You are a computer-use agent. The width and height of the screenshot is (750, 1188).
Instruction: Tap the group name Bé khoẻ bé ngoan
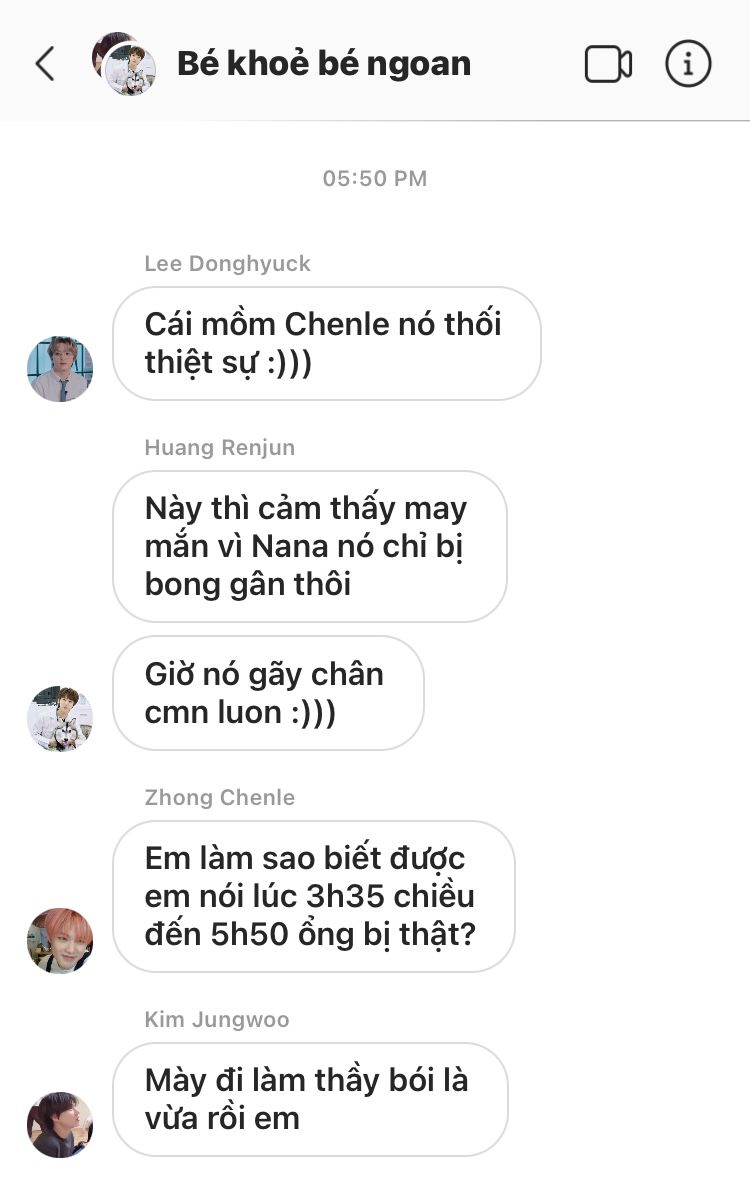pos(324,64)
